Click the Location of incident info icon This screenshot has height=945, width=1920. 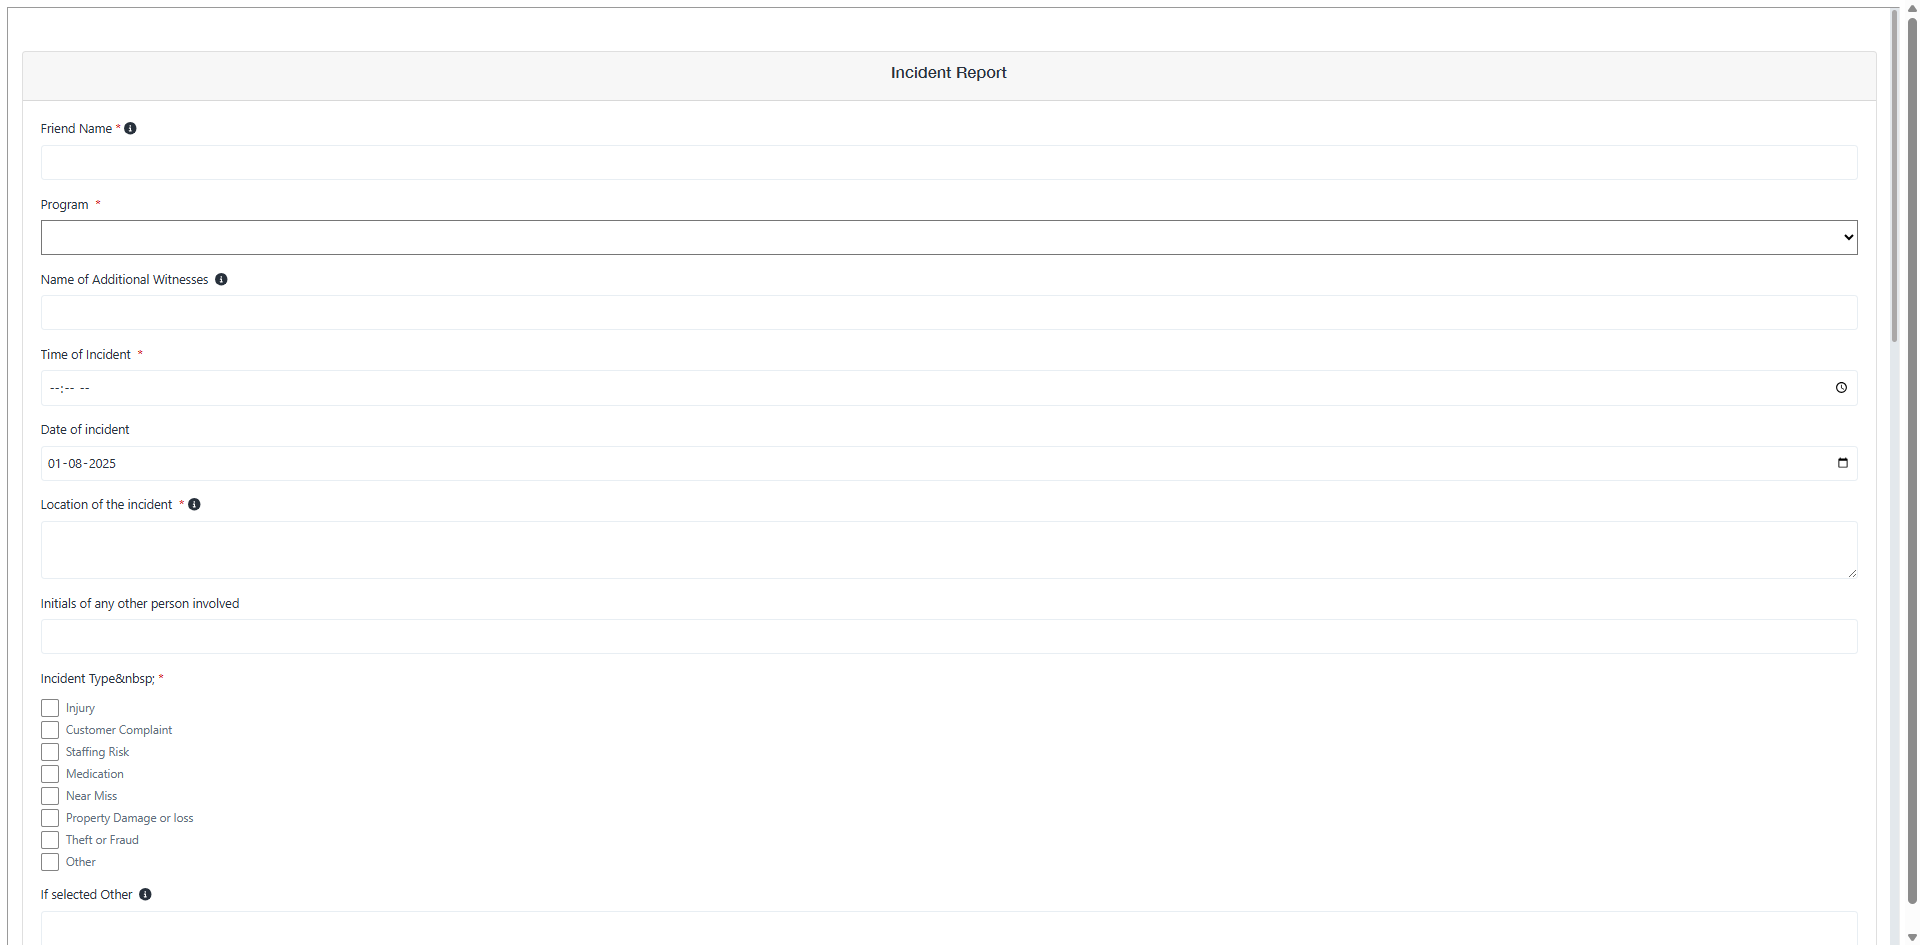(194, 505)
